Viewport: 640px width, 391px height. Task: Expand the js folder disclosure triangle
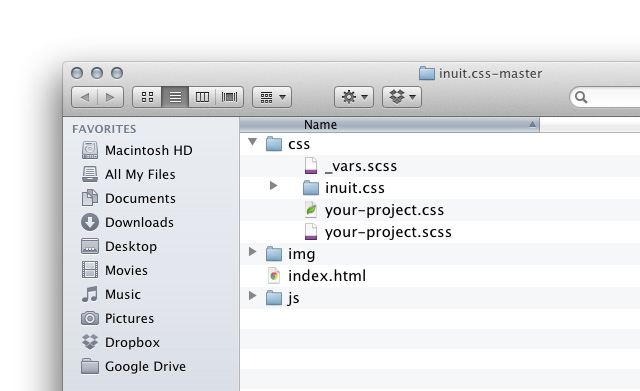[x=253, y=295]
